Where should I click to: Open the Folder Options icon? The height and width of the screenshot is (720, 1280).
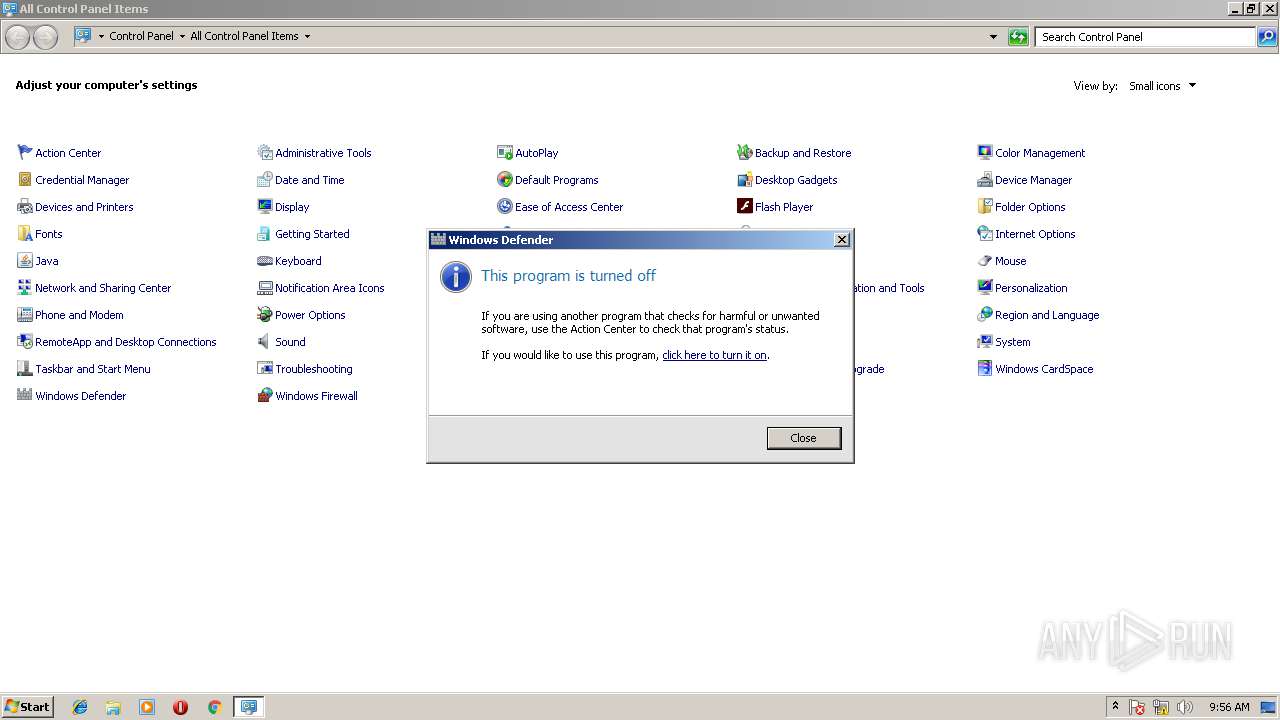pos(985,207)
